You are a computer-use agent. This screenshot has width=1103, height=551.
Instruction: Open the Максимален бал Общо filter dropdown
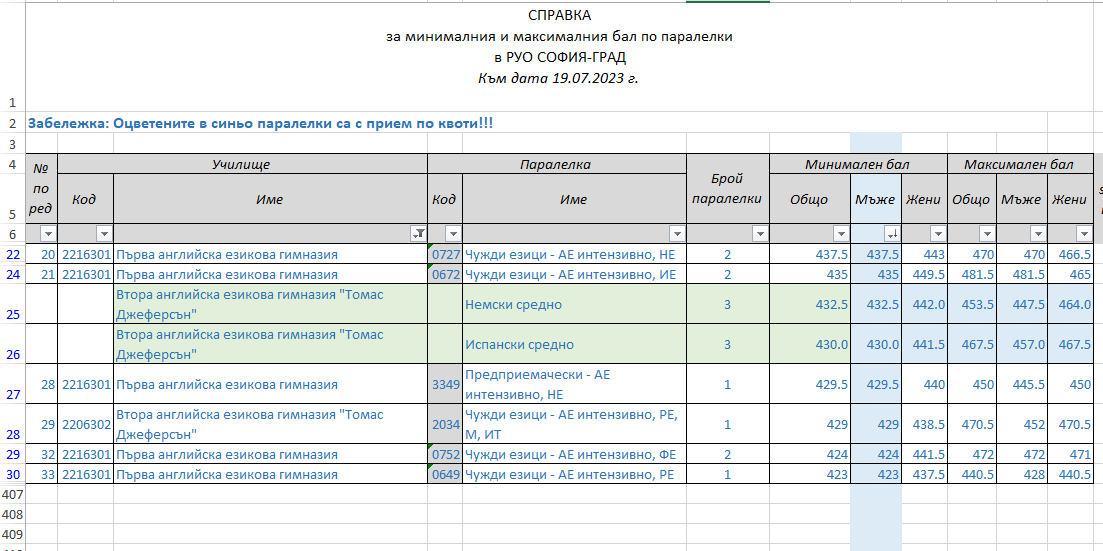point(988,234)
